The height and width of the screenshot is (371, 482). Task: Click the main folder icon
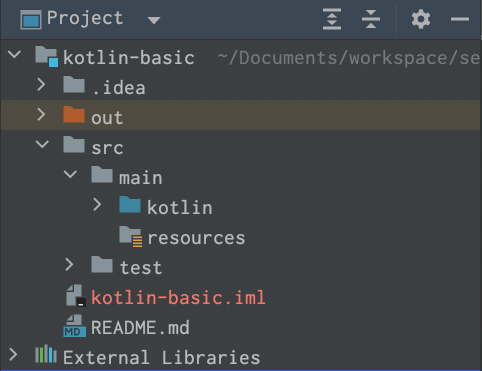click(102, 175)
